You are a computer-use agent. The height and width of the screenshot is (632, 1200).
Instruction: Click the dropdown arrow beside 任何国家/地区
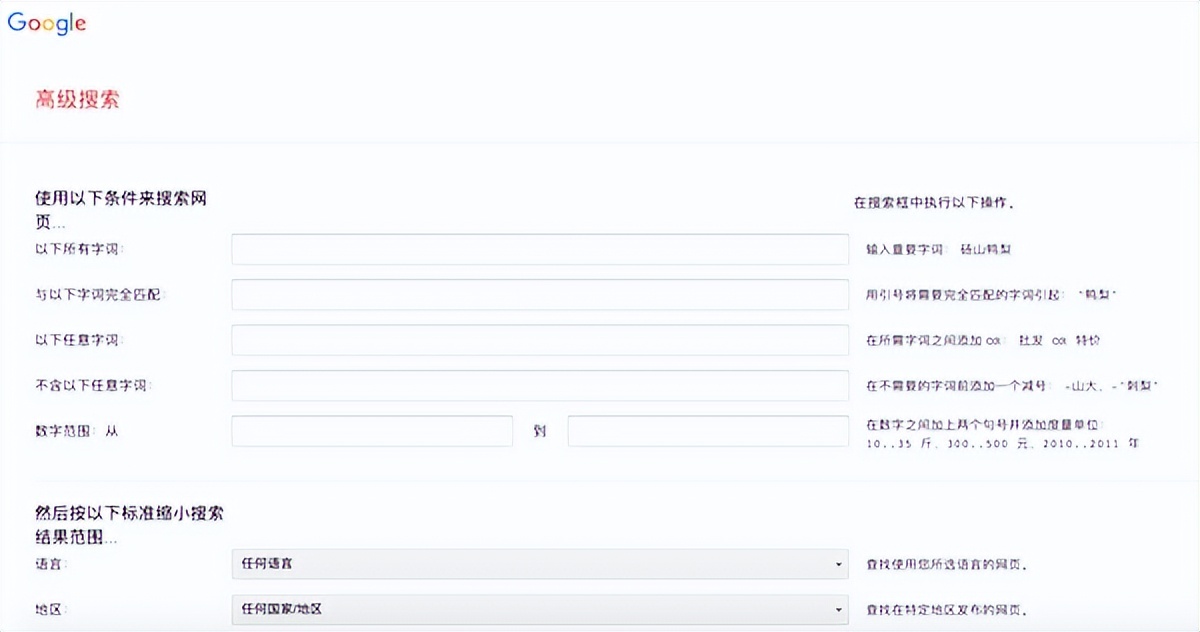[840, 608]
